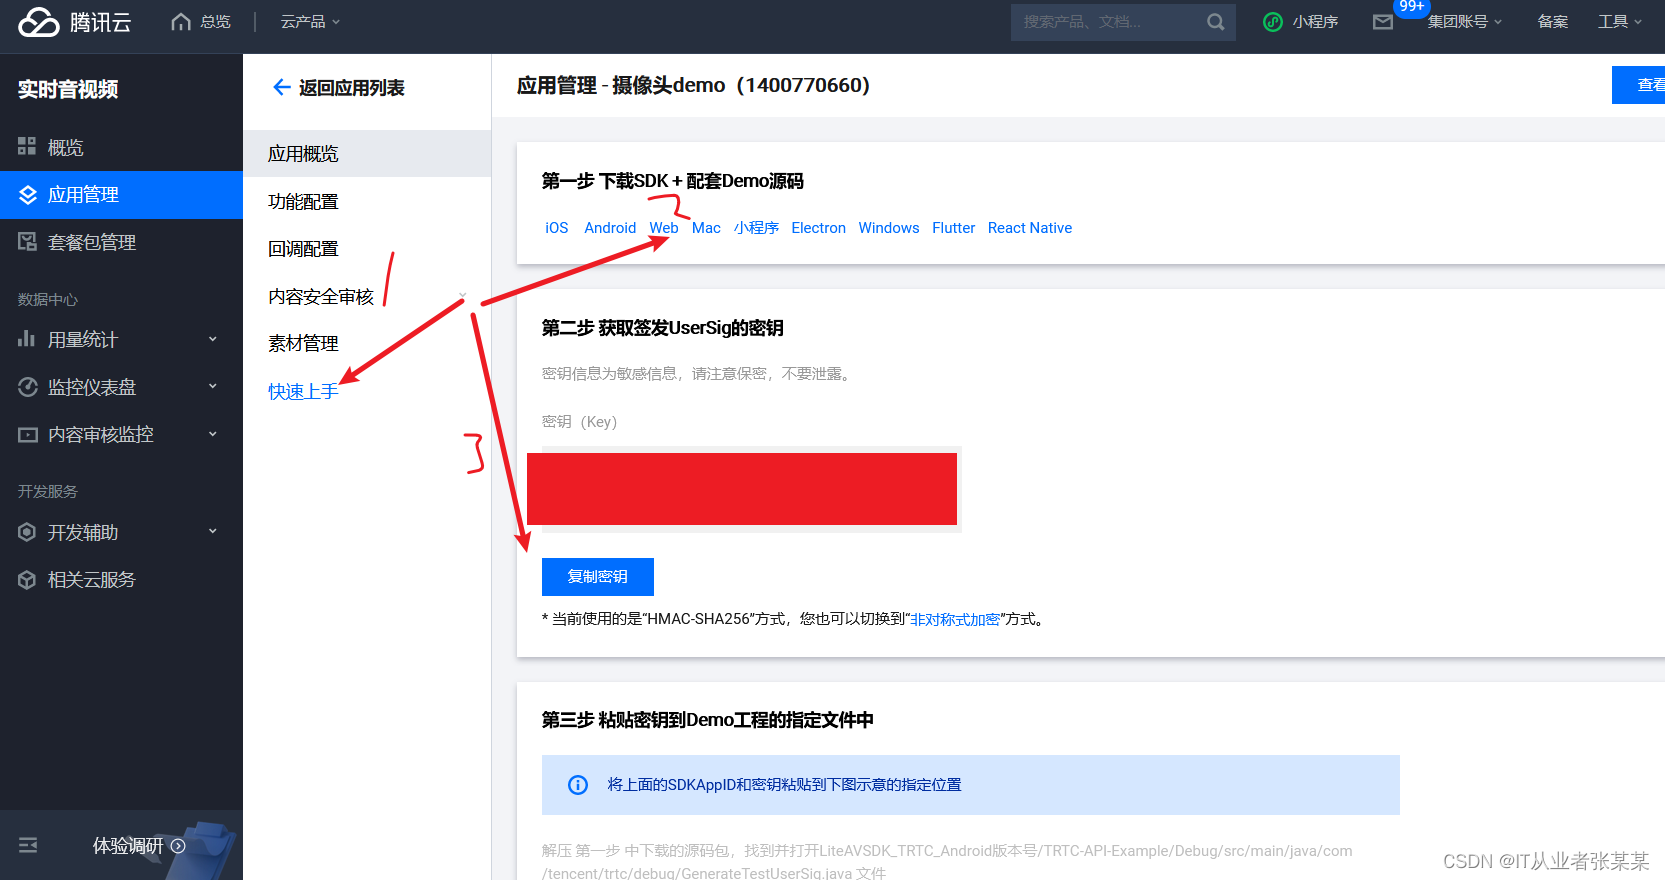Click the Windows SDK download link
The height and width of the screenshot is (880, 1665).
[x=889, y=228]
